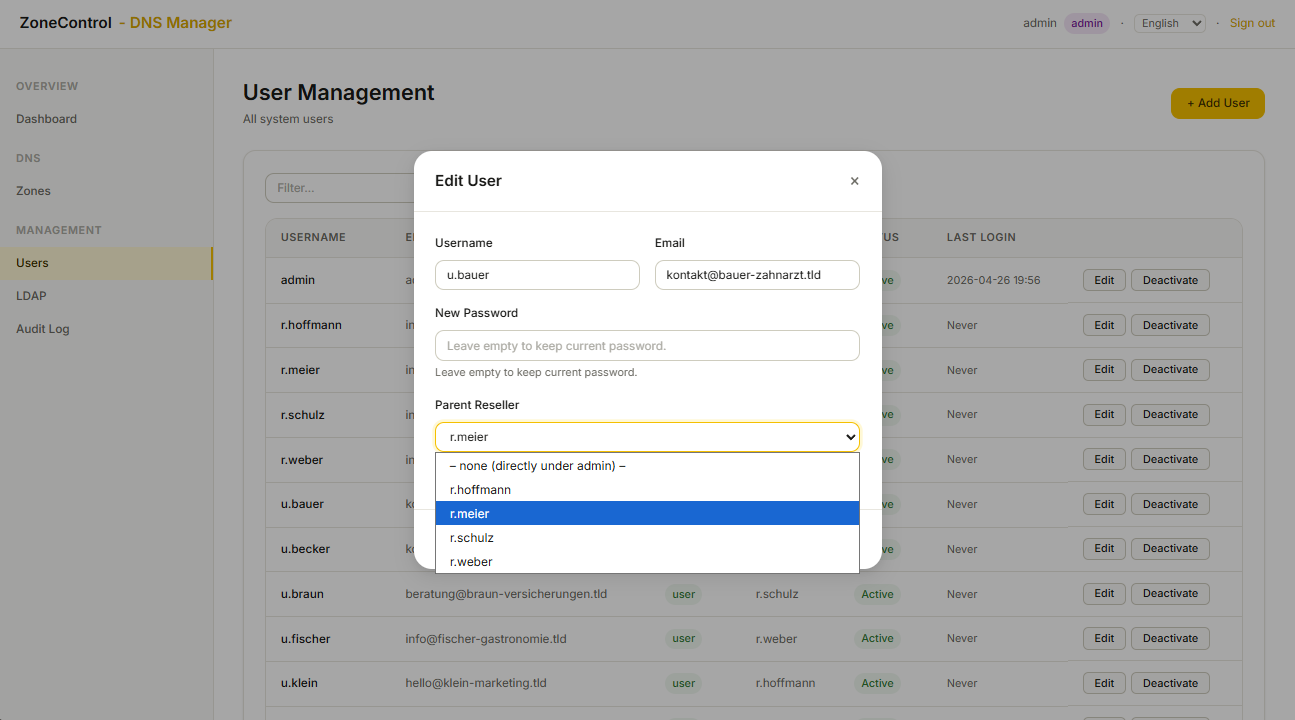Click Edit for the admin row
The image size is (1295, 720).
point(1104,280)
